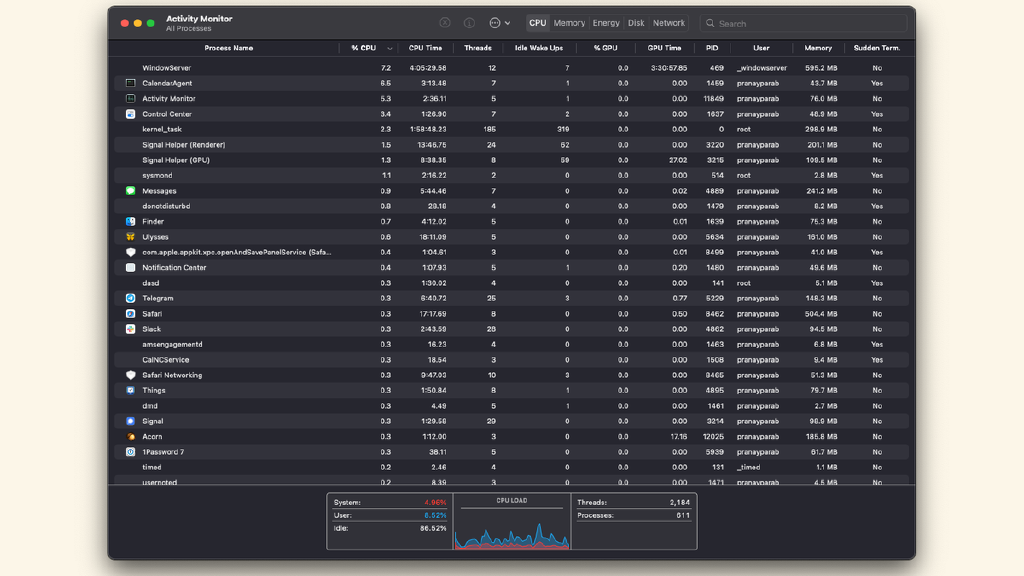Image resolution: width=1024 pixels, height=576 pixels.
Task: Switch to the Energy tab
Action: [x=606, y=23]
